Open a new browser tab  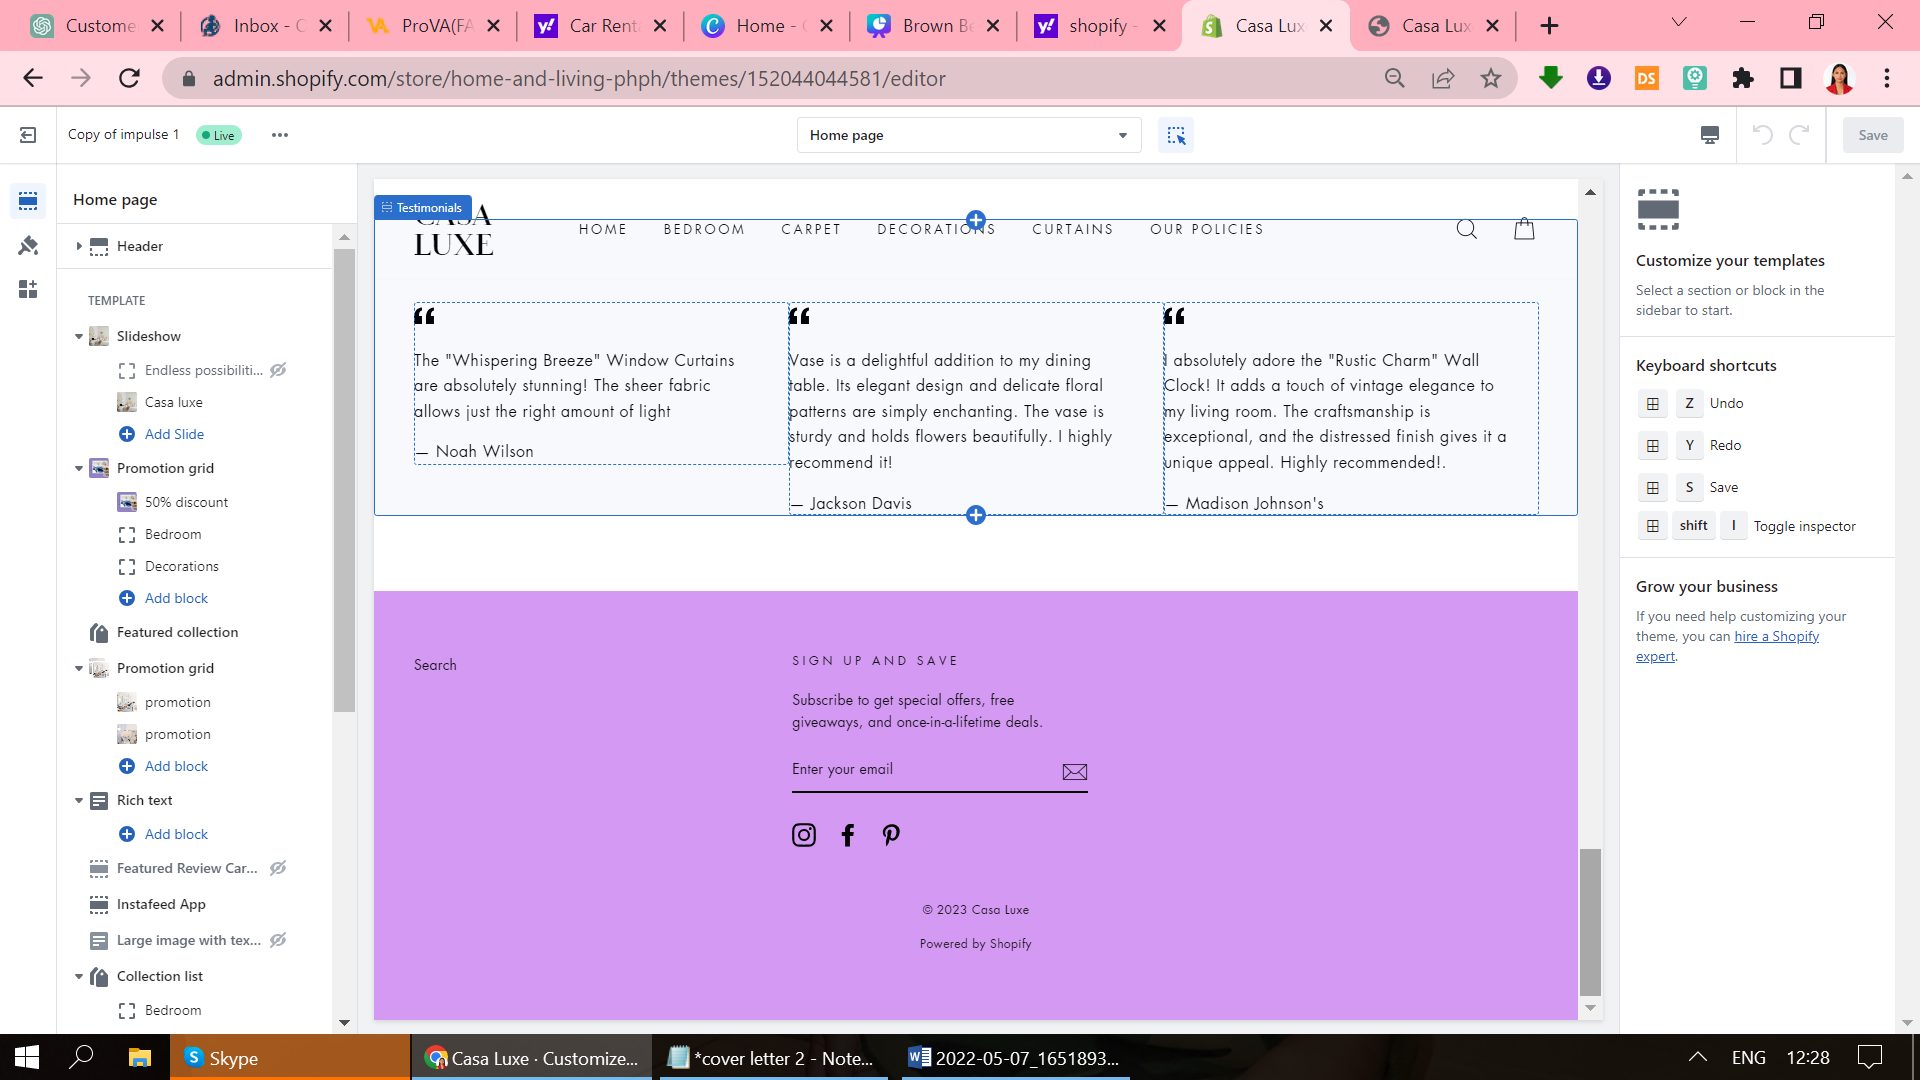pos(1549,26)
